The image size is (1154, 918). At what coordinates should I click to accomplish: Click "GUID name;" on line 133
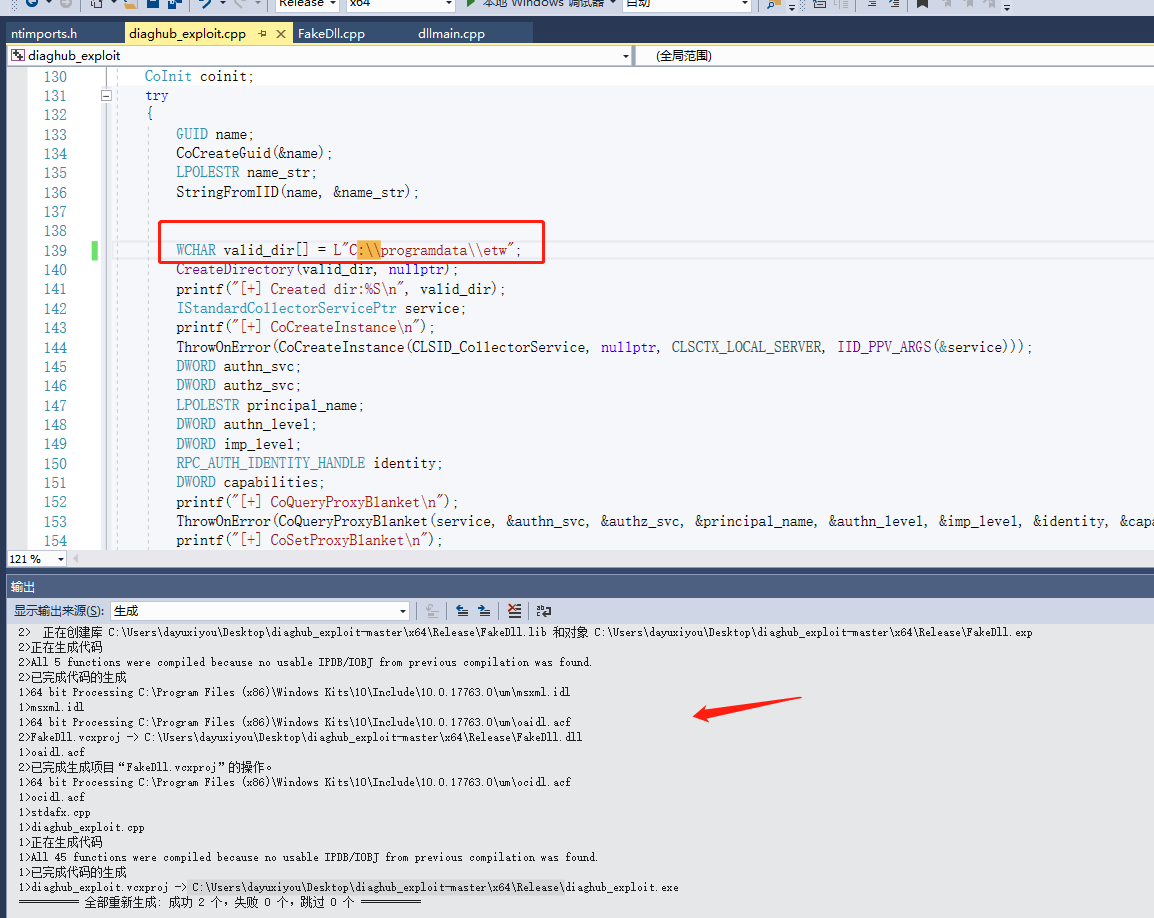click(214, 134)
